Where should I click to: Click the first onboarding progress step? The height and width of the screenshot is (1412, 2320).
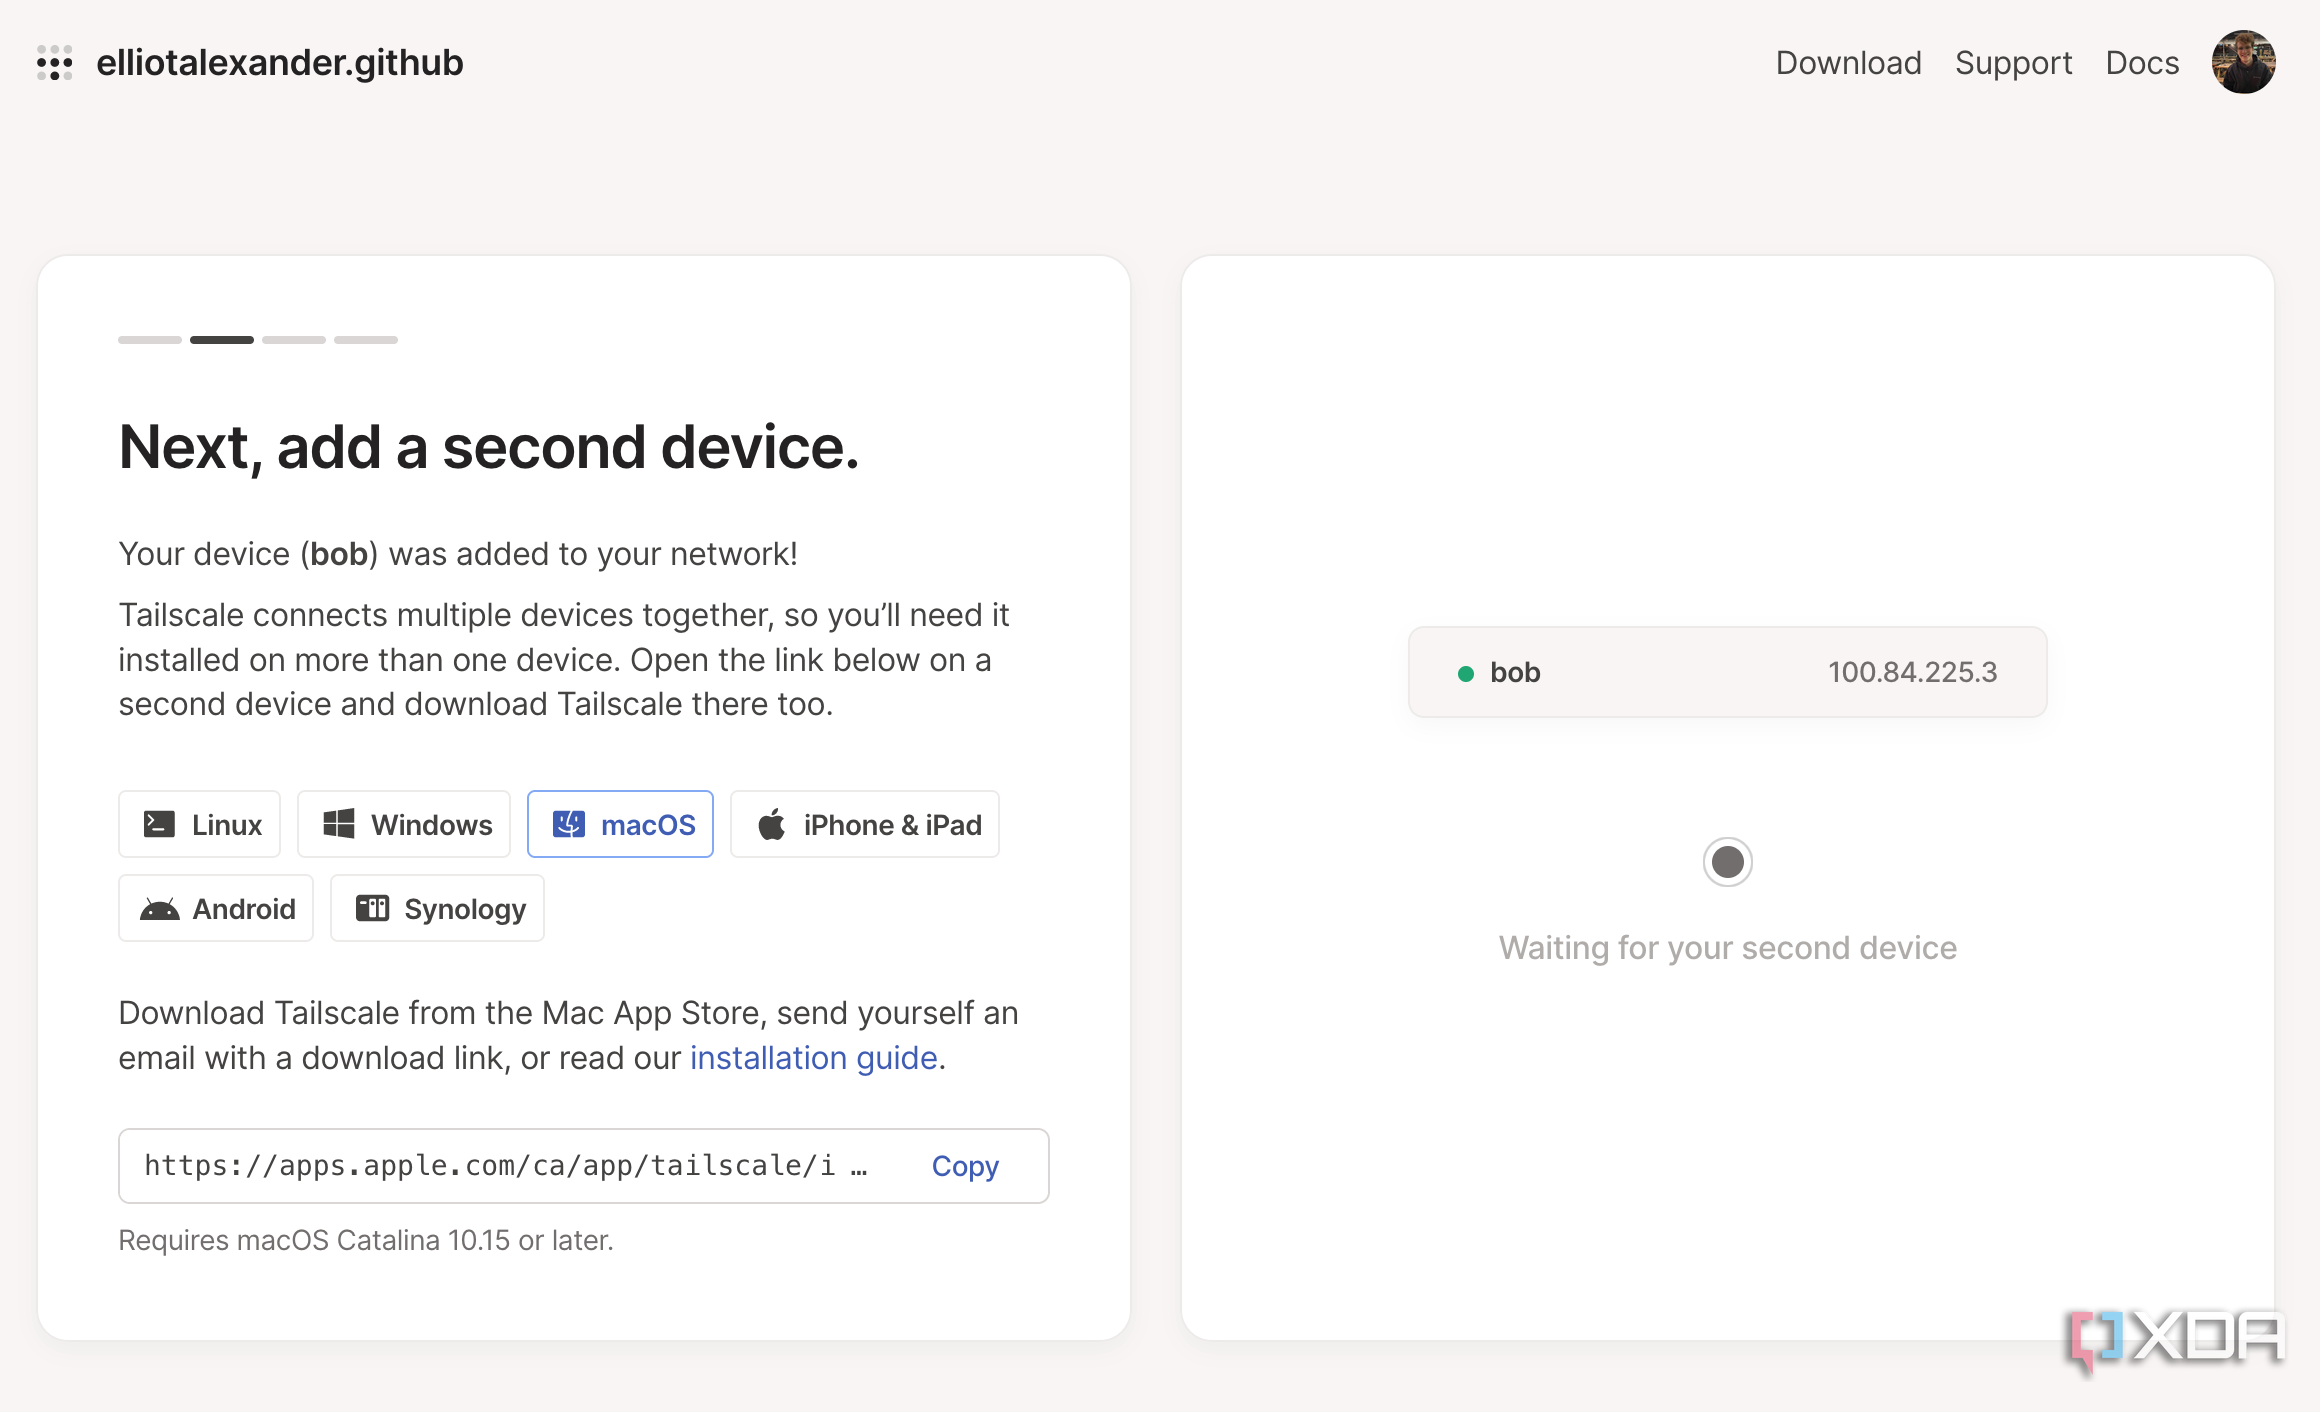150,340
